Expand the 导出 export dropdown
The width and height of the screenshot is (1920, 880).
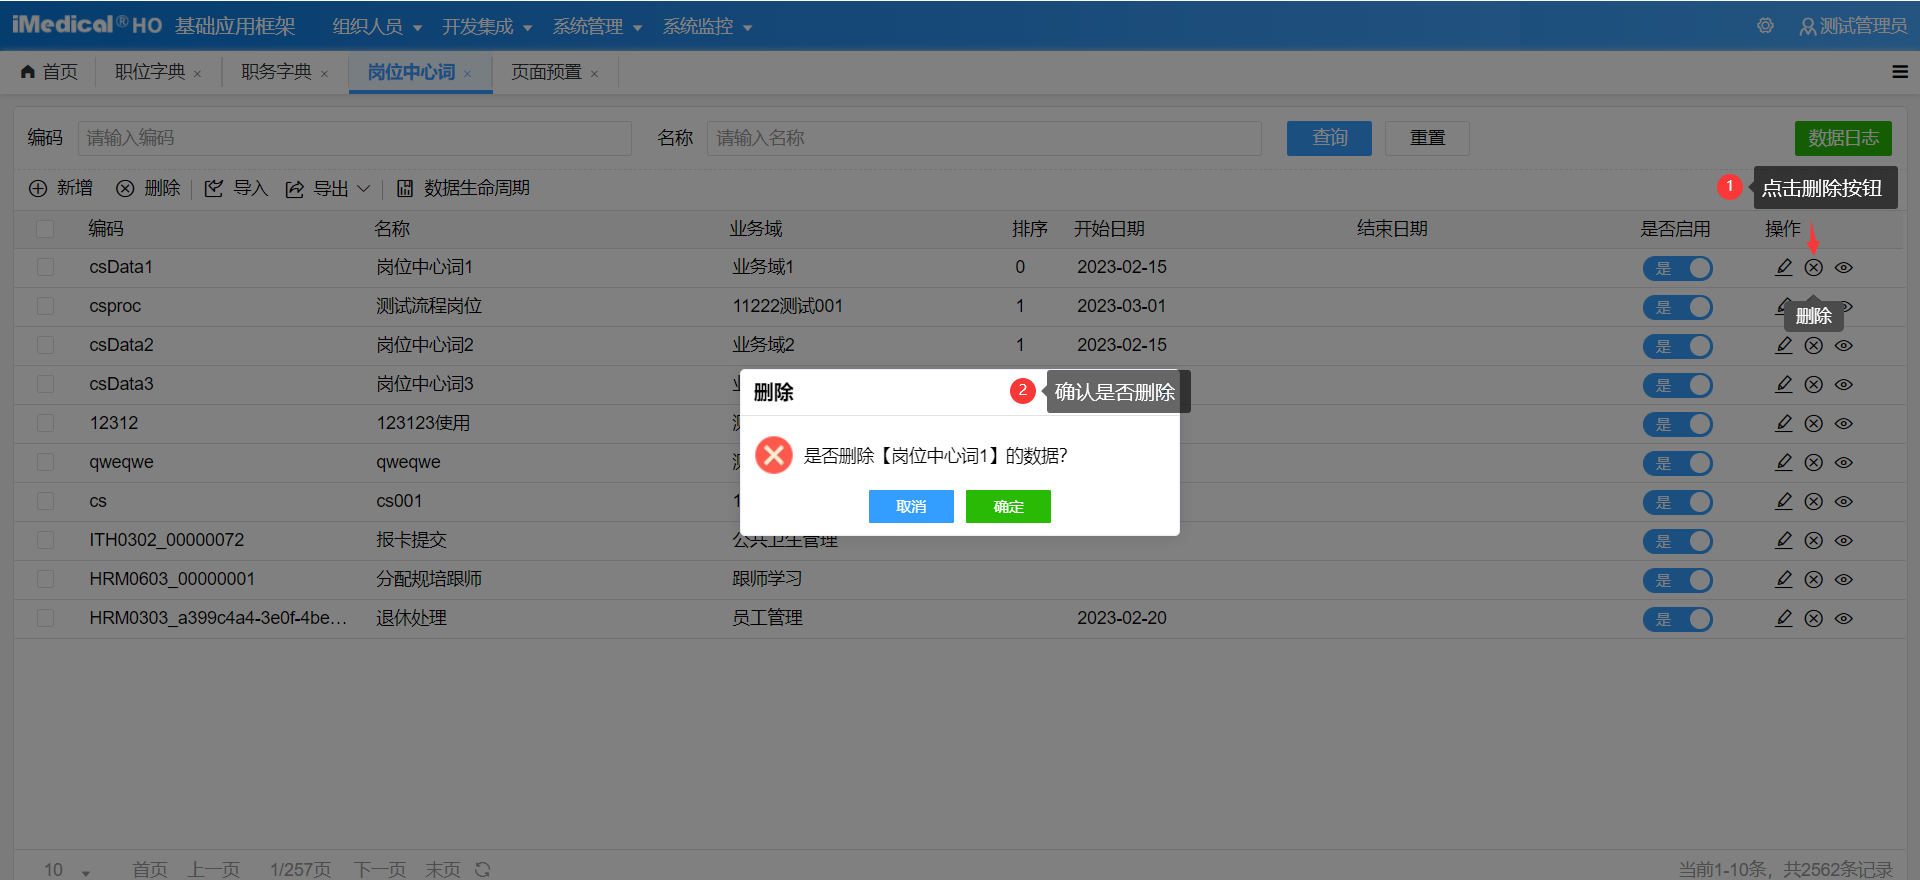pos(328,188)
